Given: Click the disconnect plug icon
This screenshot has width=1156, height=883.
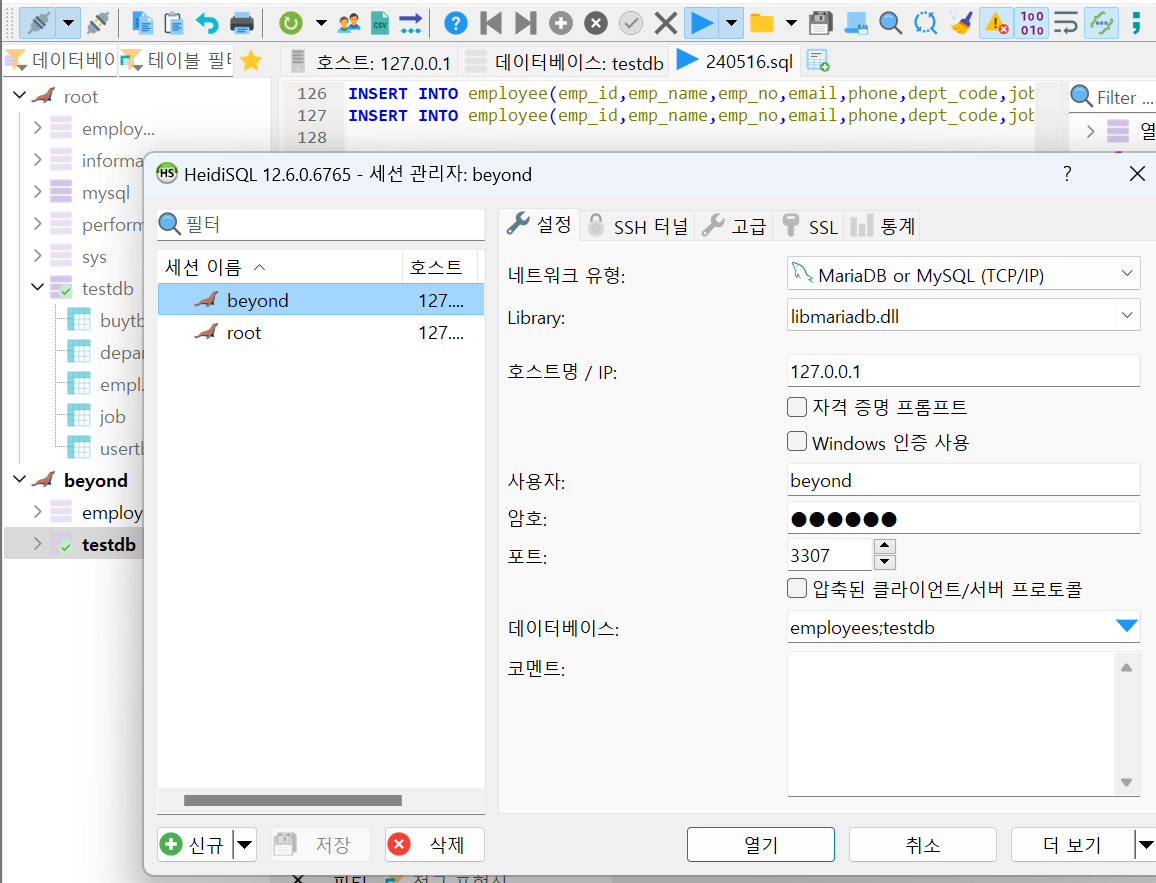Looking at the screenshot, I should coord(98,23).
